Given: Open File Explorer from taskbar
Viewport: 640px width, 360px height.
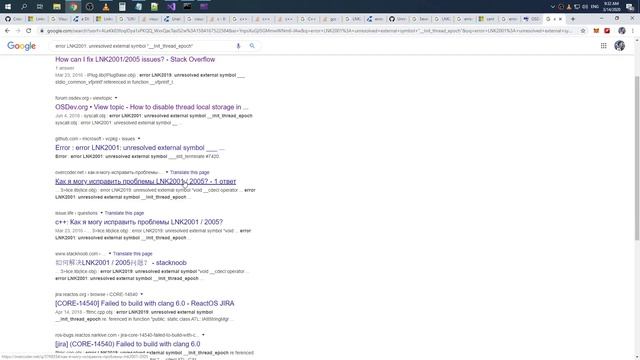Looking at the screenshot, I should click(x=57, y=6).
